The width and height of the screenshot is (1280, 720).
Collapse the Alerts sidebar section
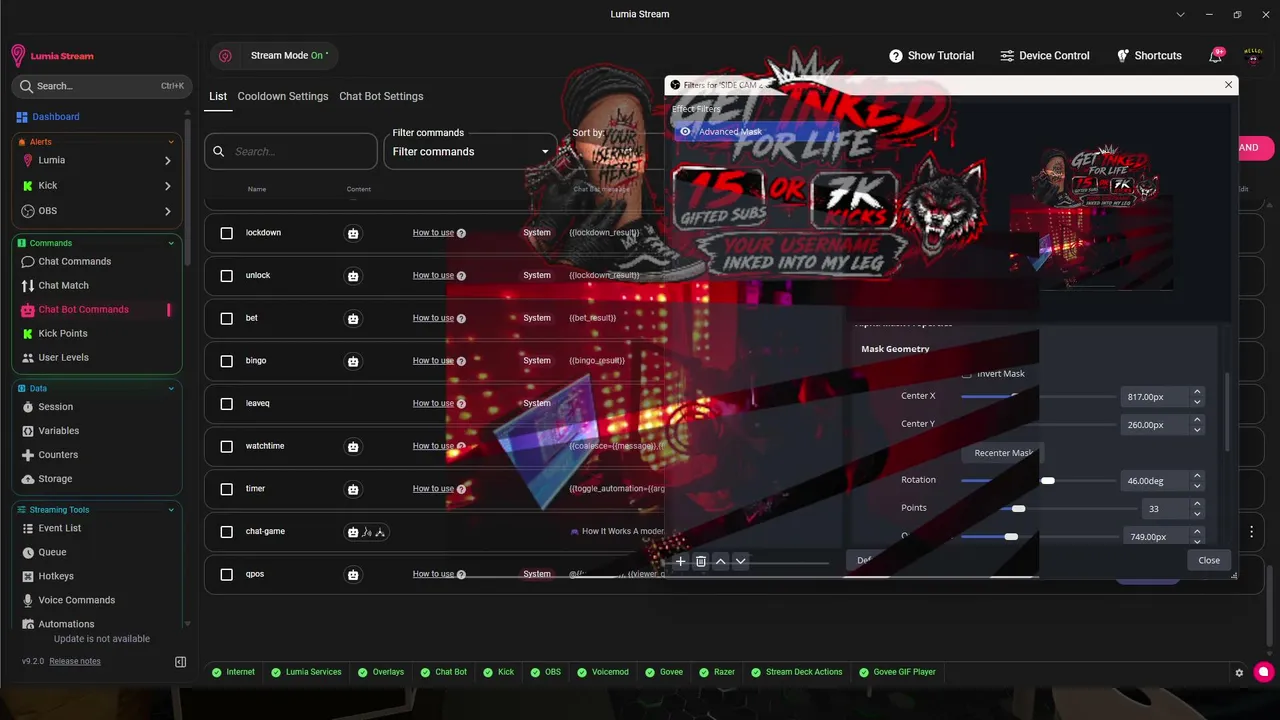coord(171,143)
